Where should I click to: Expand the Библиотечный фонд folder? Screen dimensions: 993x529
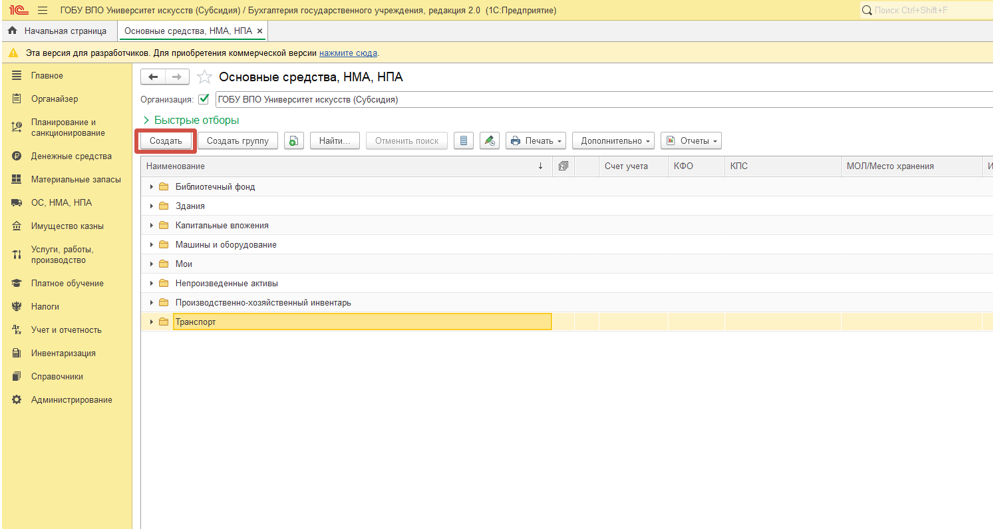point(151,187)
